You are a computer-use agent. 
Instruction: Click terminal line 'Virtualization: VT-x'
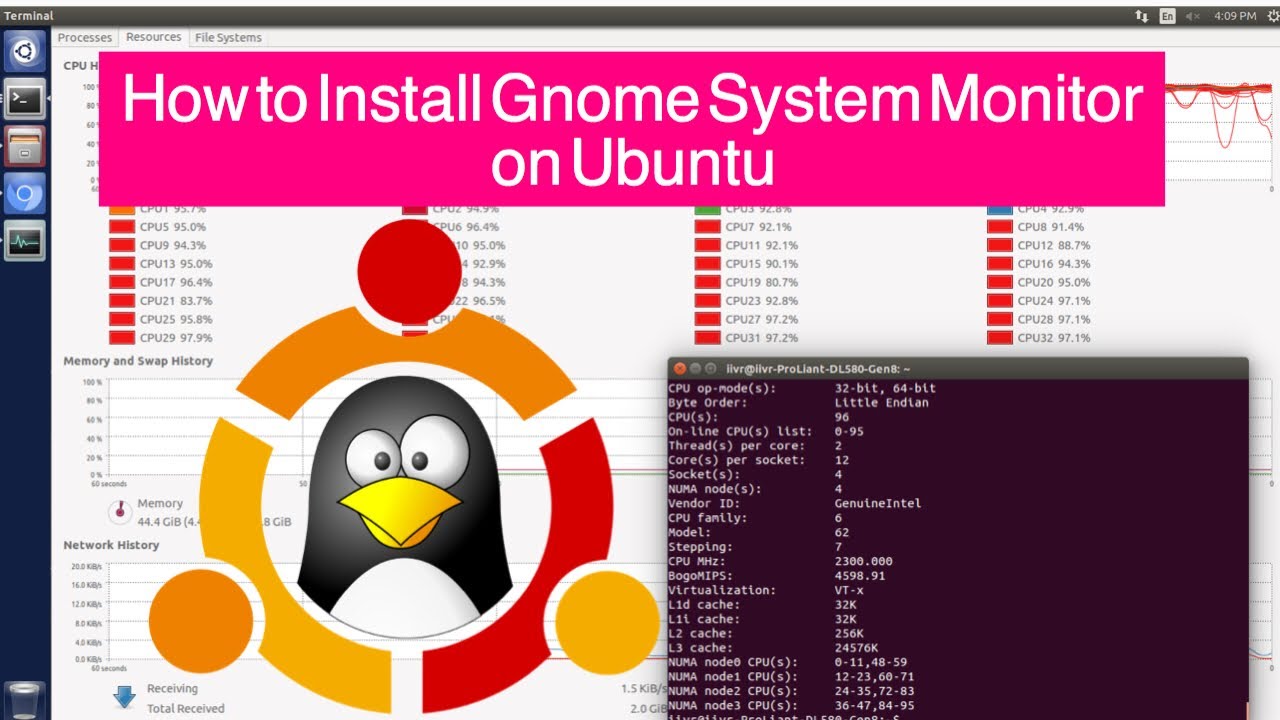pos(766,590)
